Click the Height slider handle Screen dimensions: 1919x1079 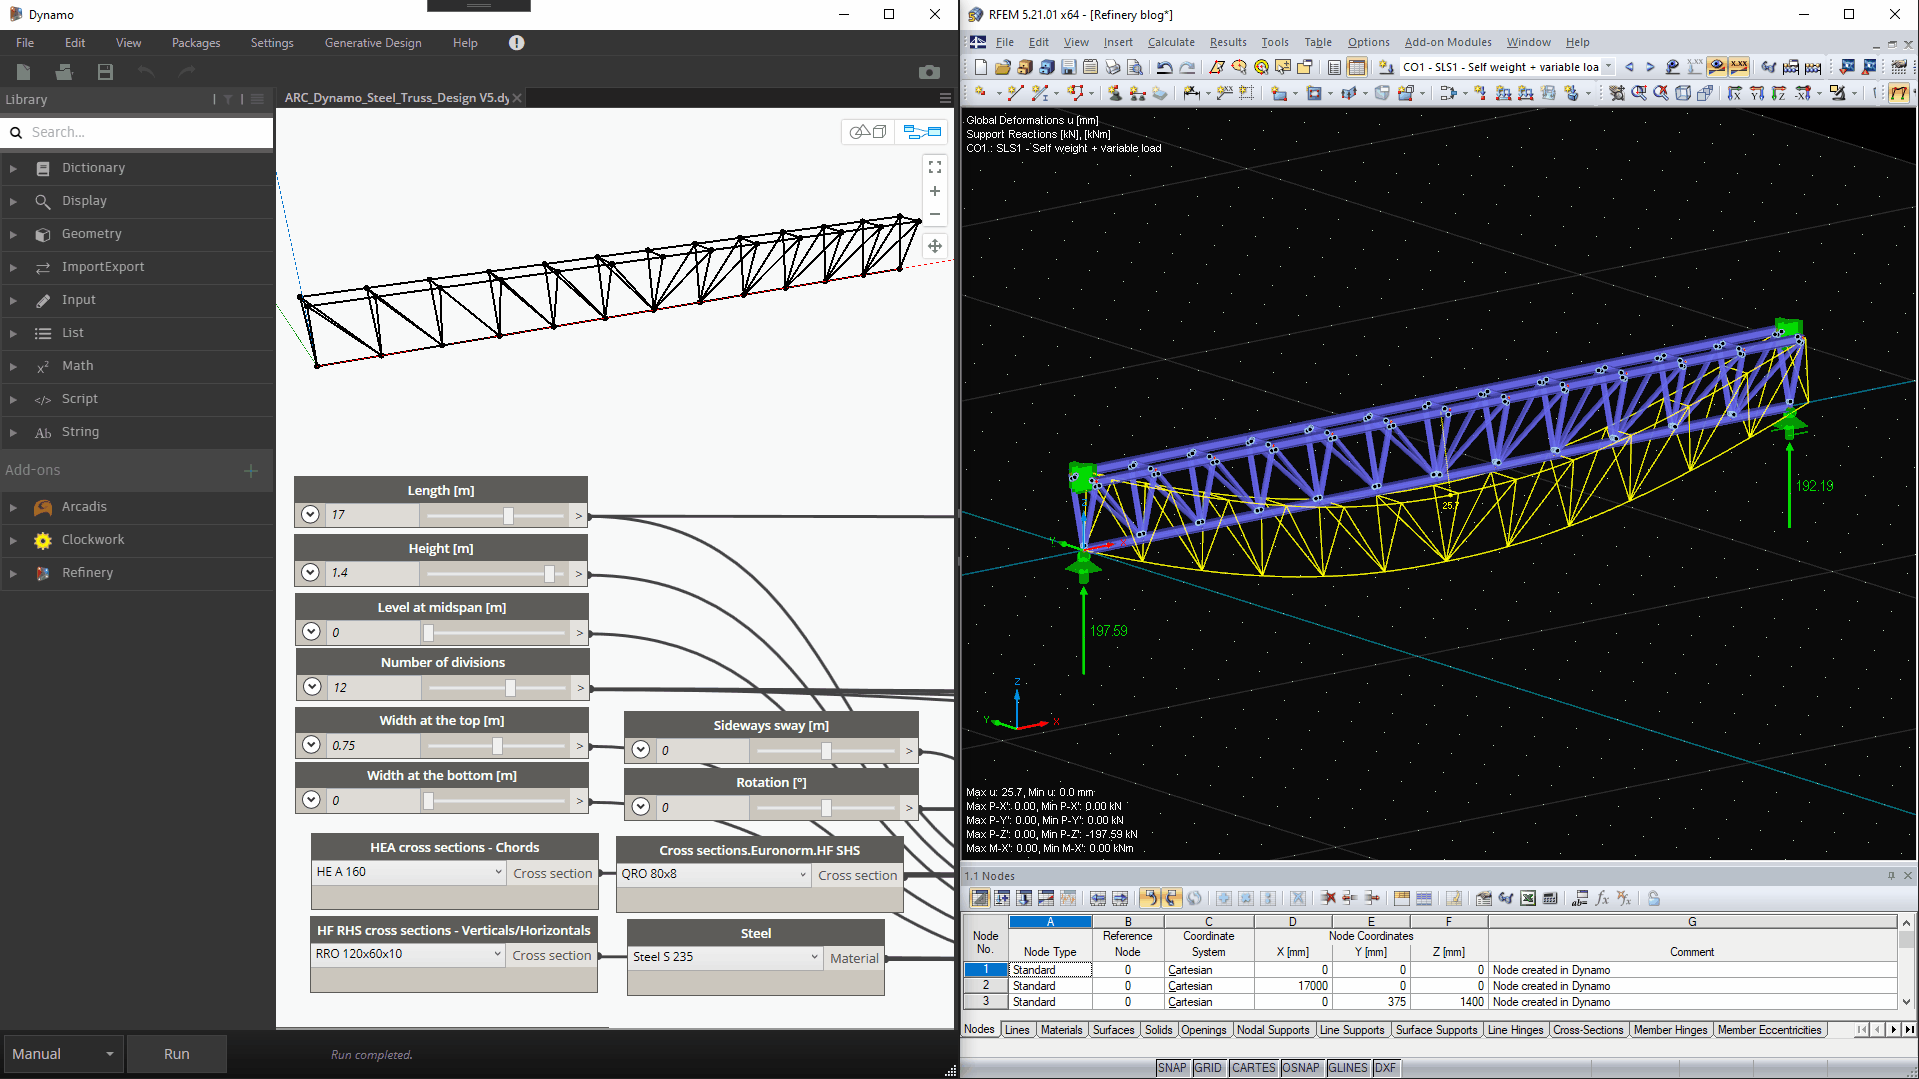point(549,573)
